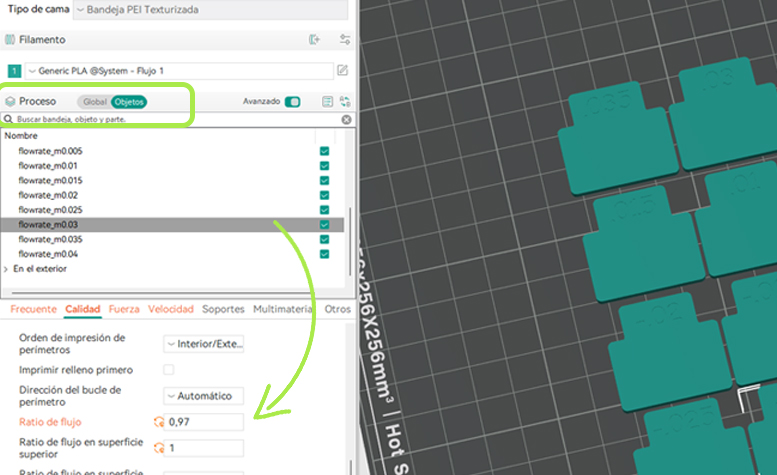Viewport: 777px width, 475px height.
Task: Clear the search field with X
Action: pos(346,119)
